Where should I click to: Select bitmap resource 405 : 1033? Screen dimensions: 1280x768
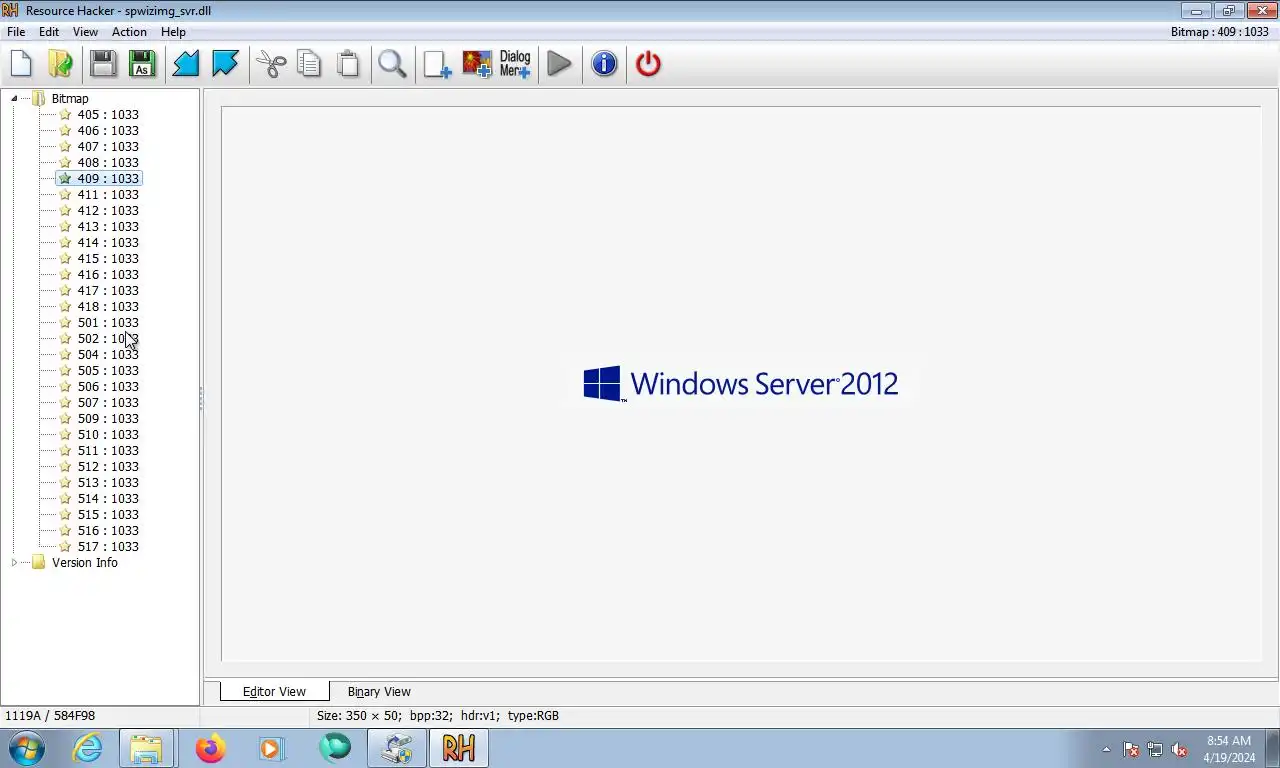tap(108, 114)
